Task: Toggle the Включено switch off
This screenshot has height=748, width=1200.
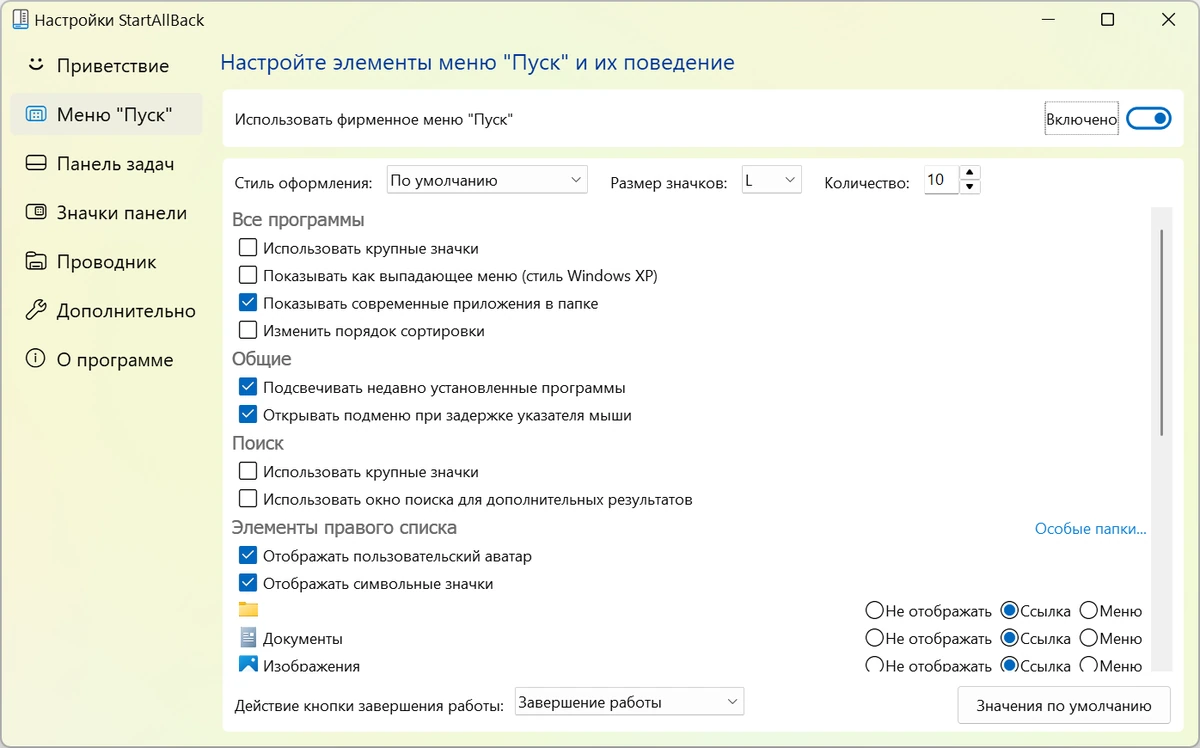Action: point(1148,119)
